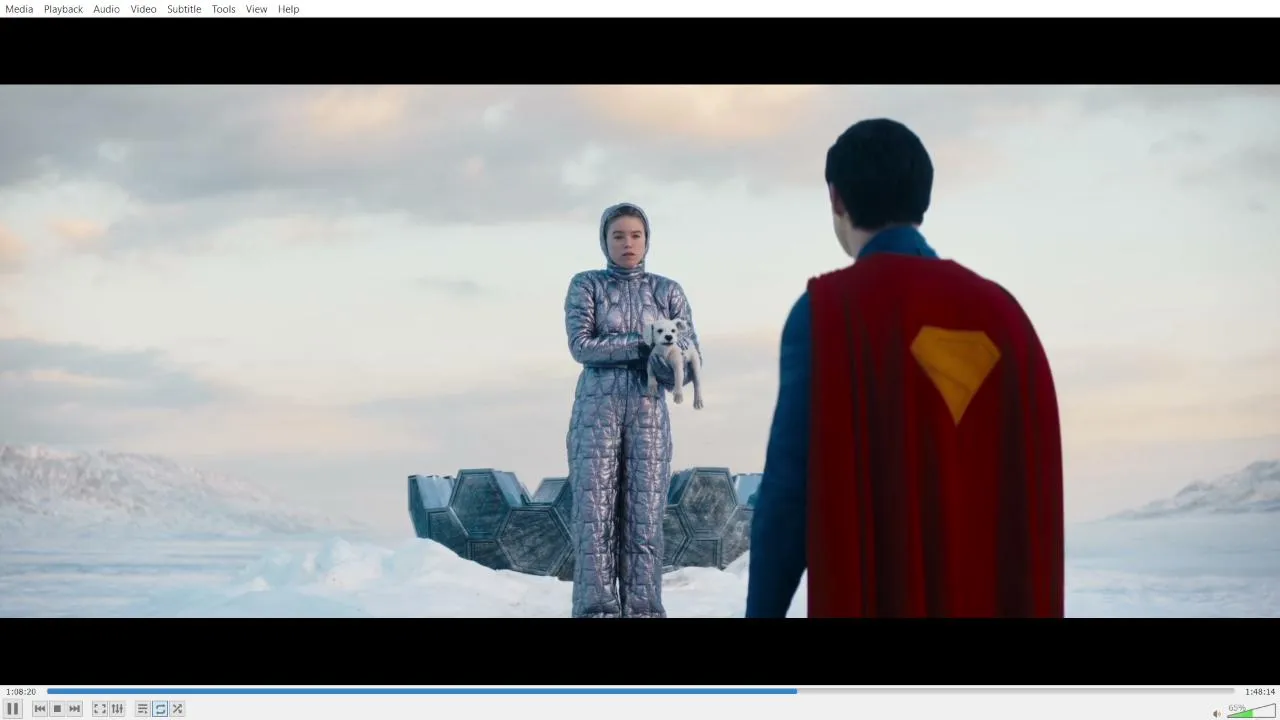Click the elapsed time 1:08:20
The image size is (1280, 720).
tap(21, 692)
